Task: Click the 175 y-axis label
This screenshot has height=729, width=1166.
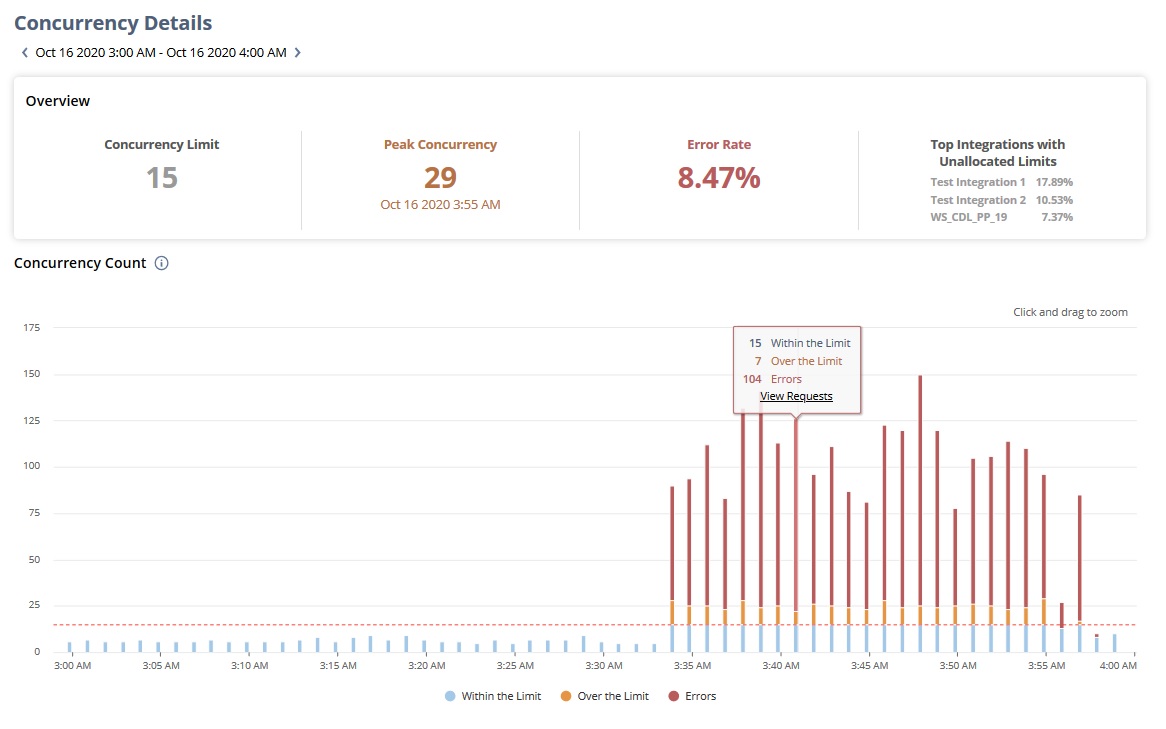Action: pyautogui.click(x=31, y=327)
